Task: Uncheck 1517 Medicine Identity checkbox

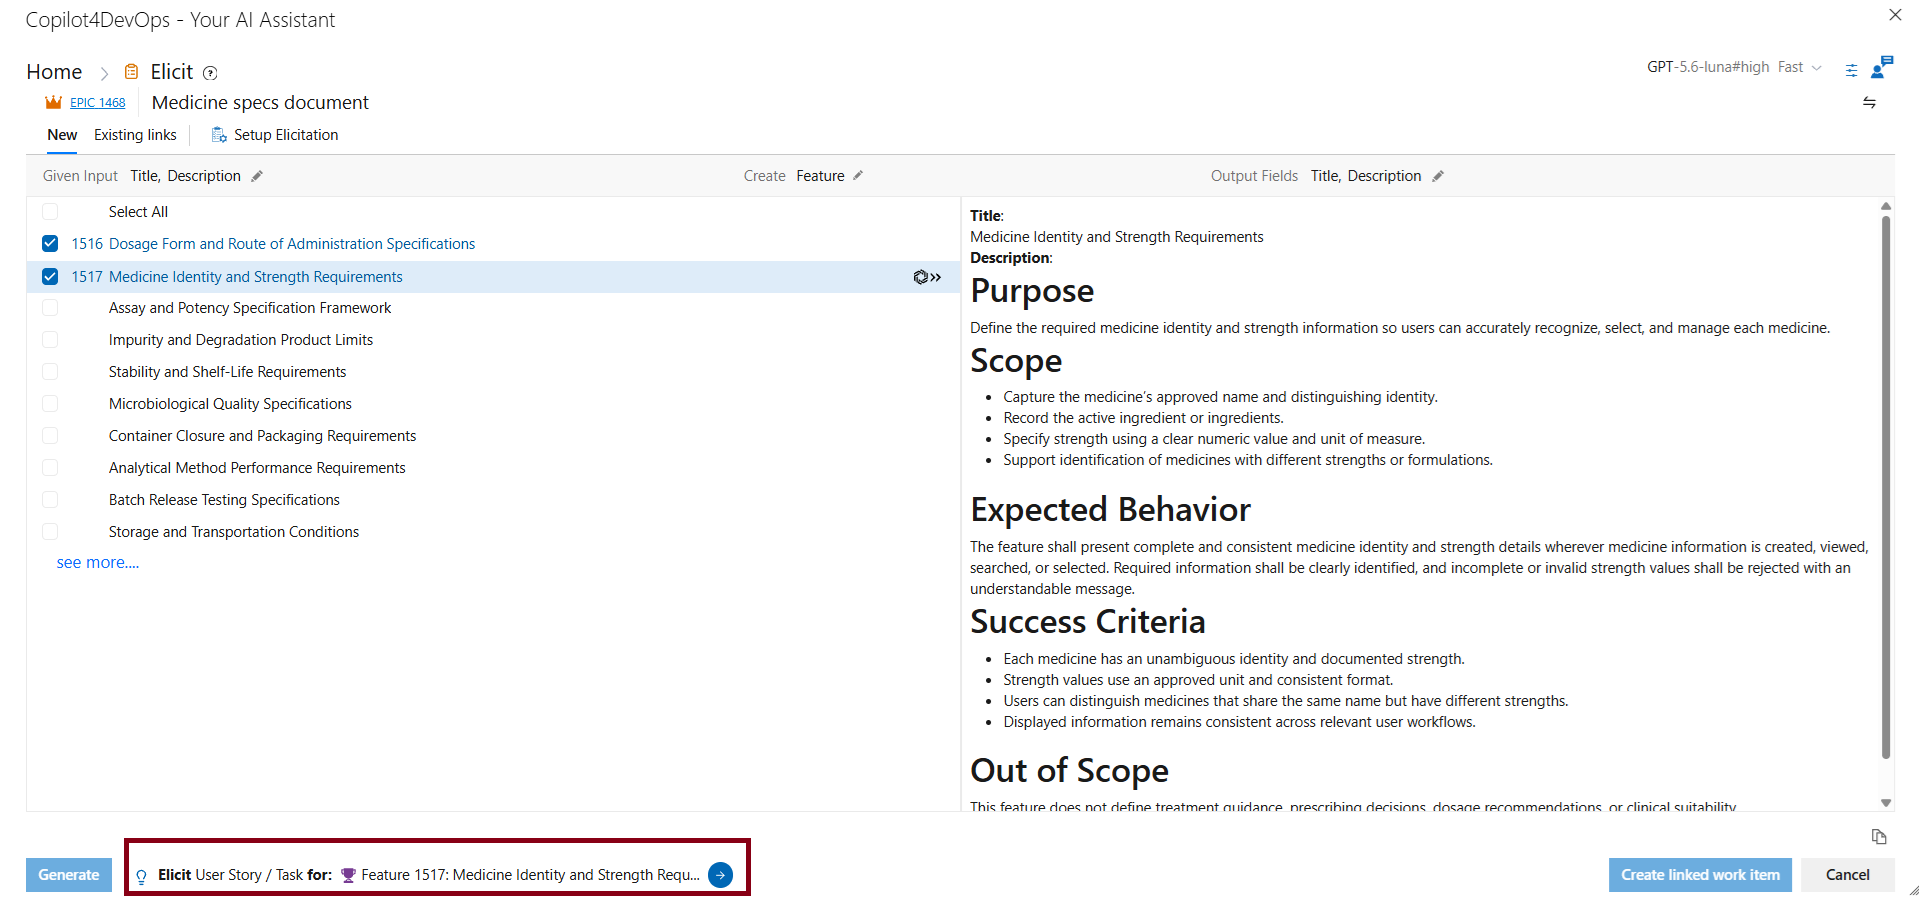Action: [50, 277]
